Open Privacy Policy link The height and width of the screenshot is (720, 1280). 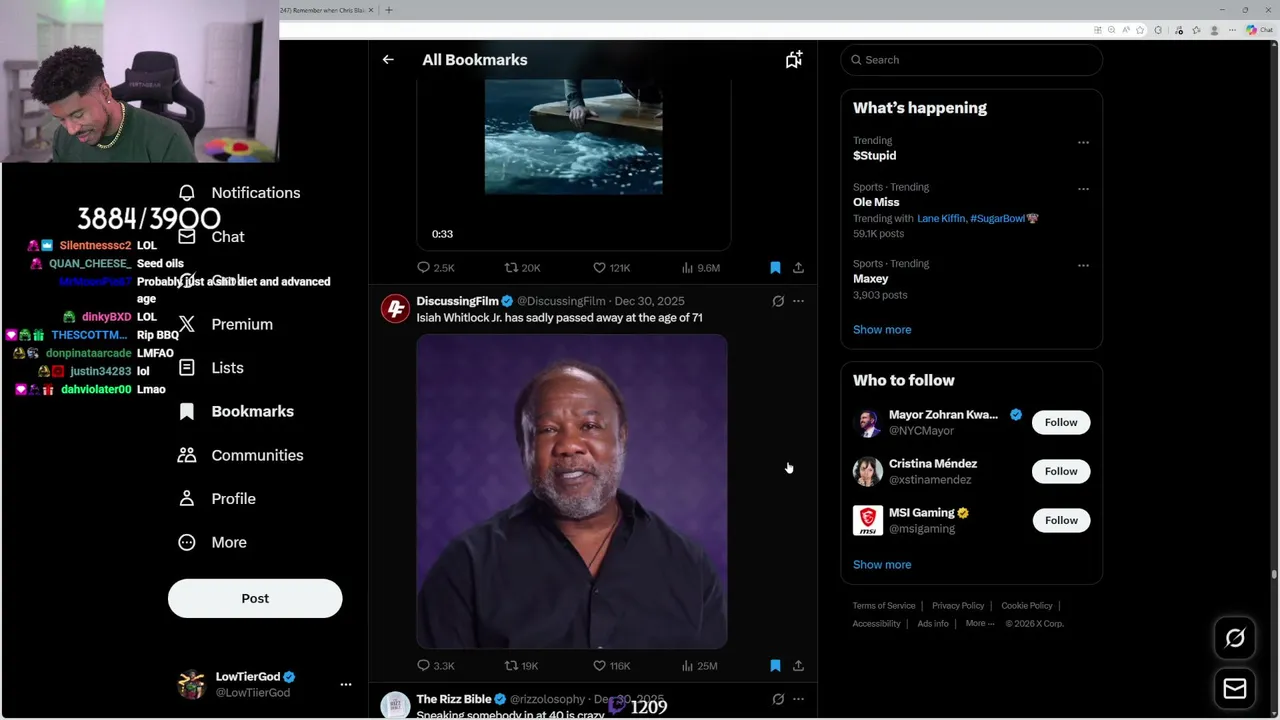point(958,606)
